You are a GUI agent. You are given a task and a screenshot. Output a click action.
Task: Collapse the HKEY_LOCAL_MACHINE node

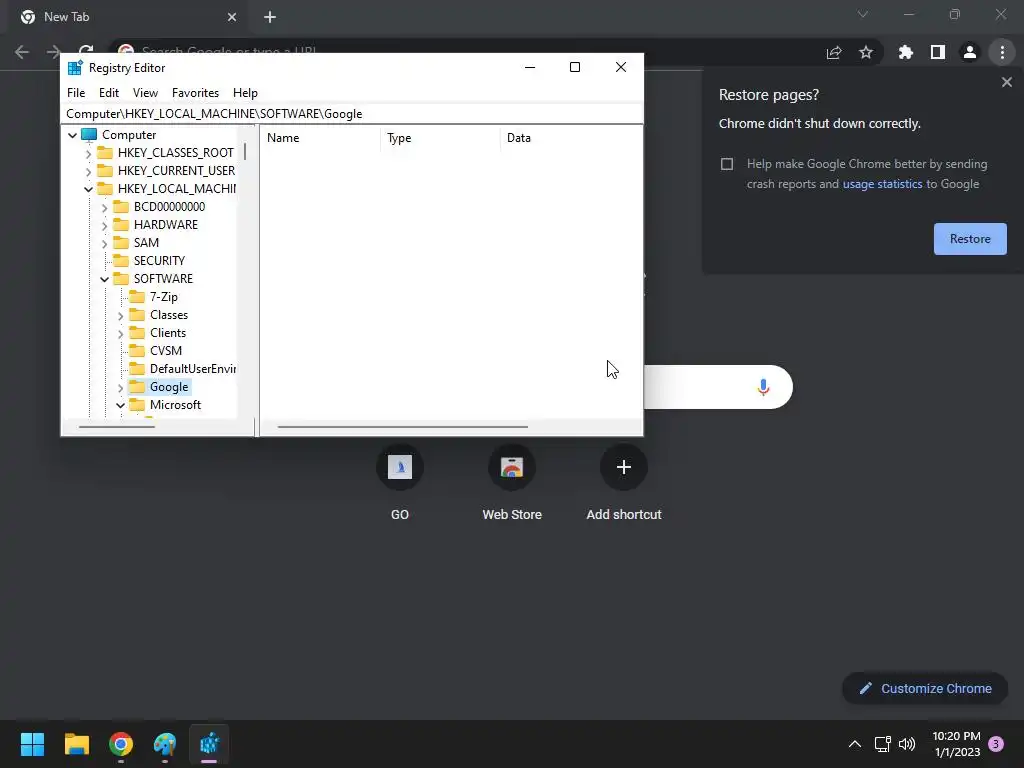88,189
